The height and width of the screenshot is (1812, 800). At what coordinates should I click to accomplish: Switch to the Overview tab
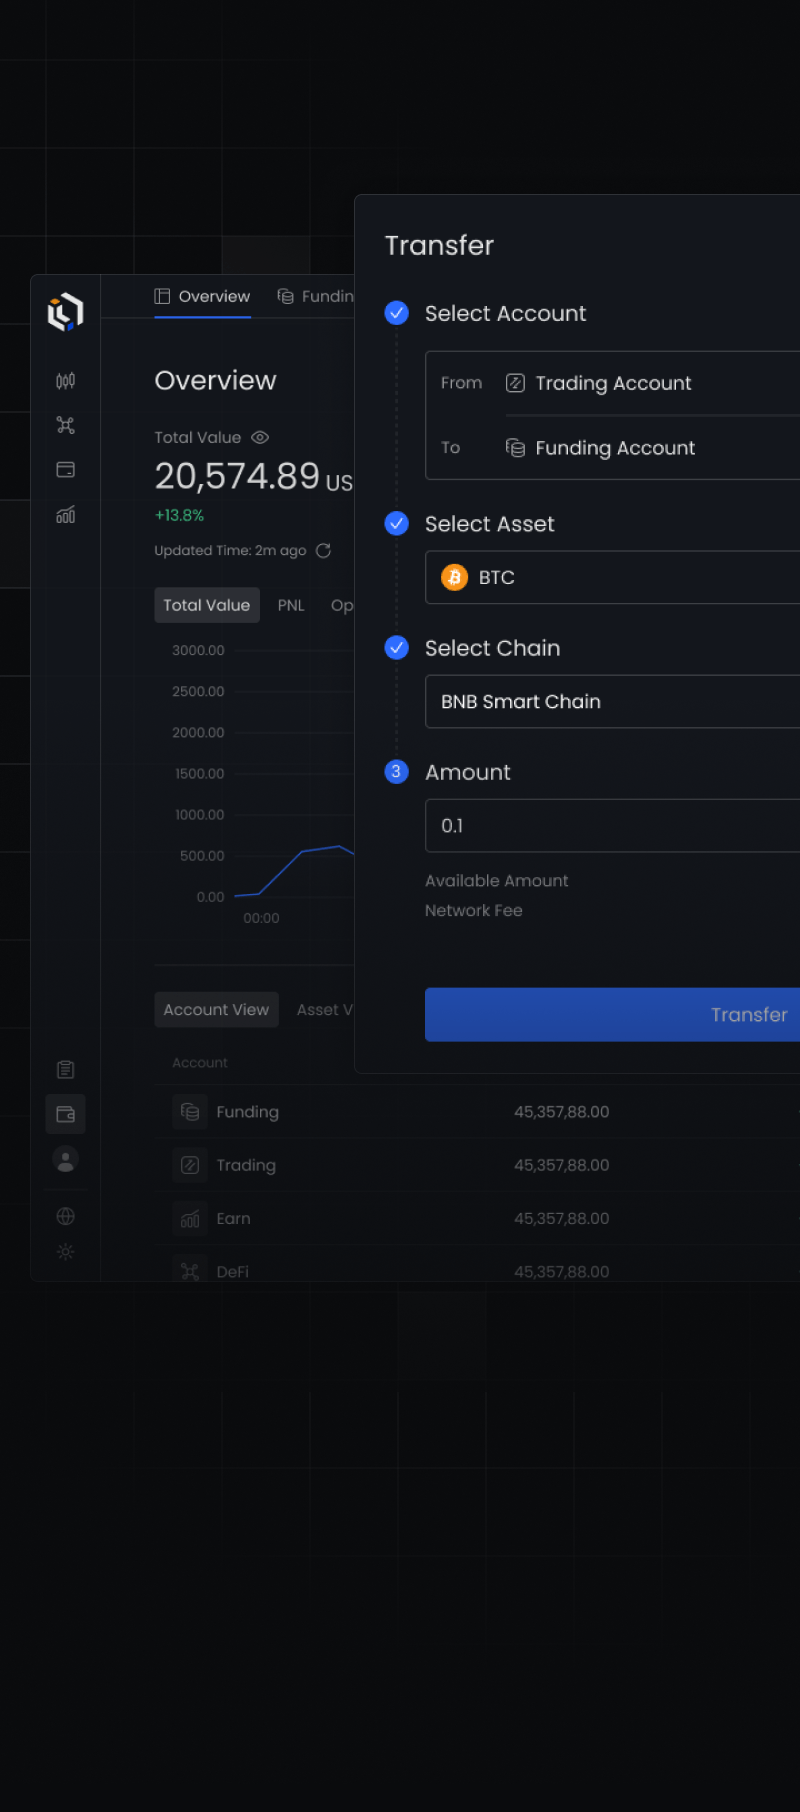[x=202, y=297]
